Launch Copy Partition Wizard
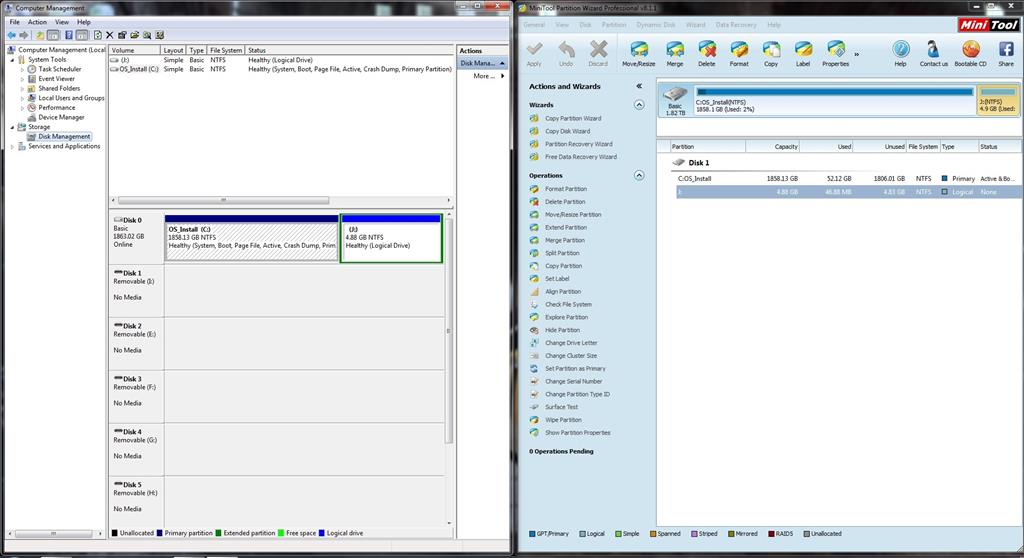 (573, 119)
